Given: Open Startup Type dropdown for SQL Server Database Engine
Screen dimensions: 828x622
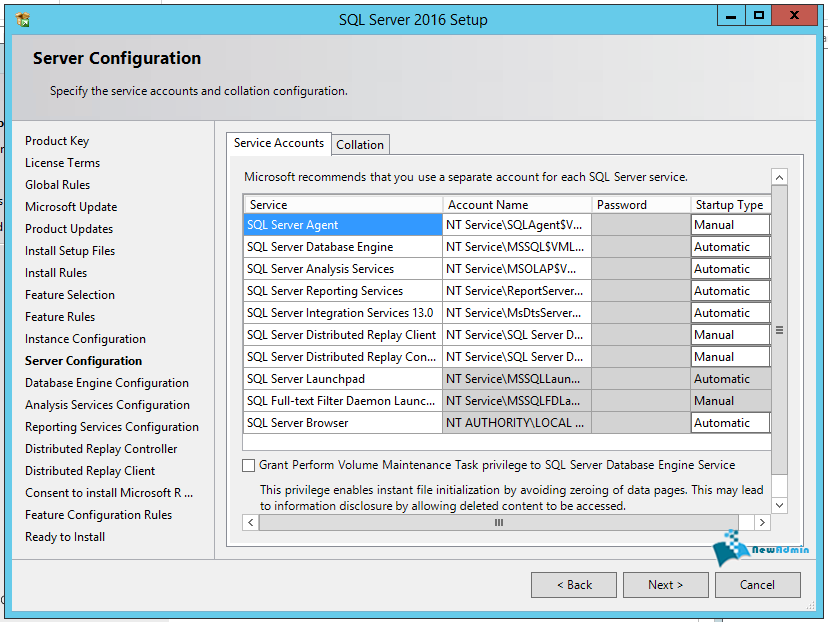Looking at the screenshot, I should pos(730,247).
